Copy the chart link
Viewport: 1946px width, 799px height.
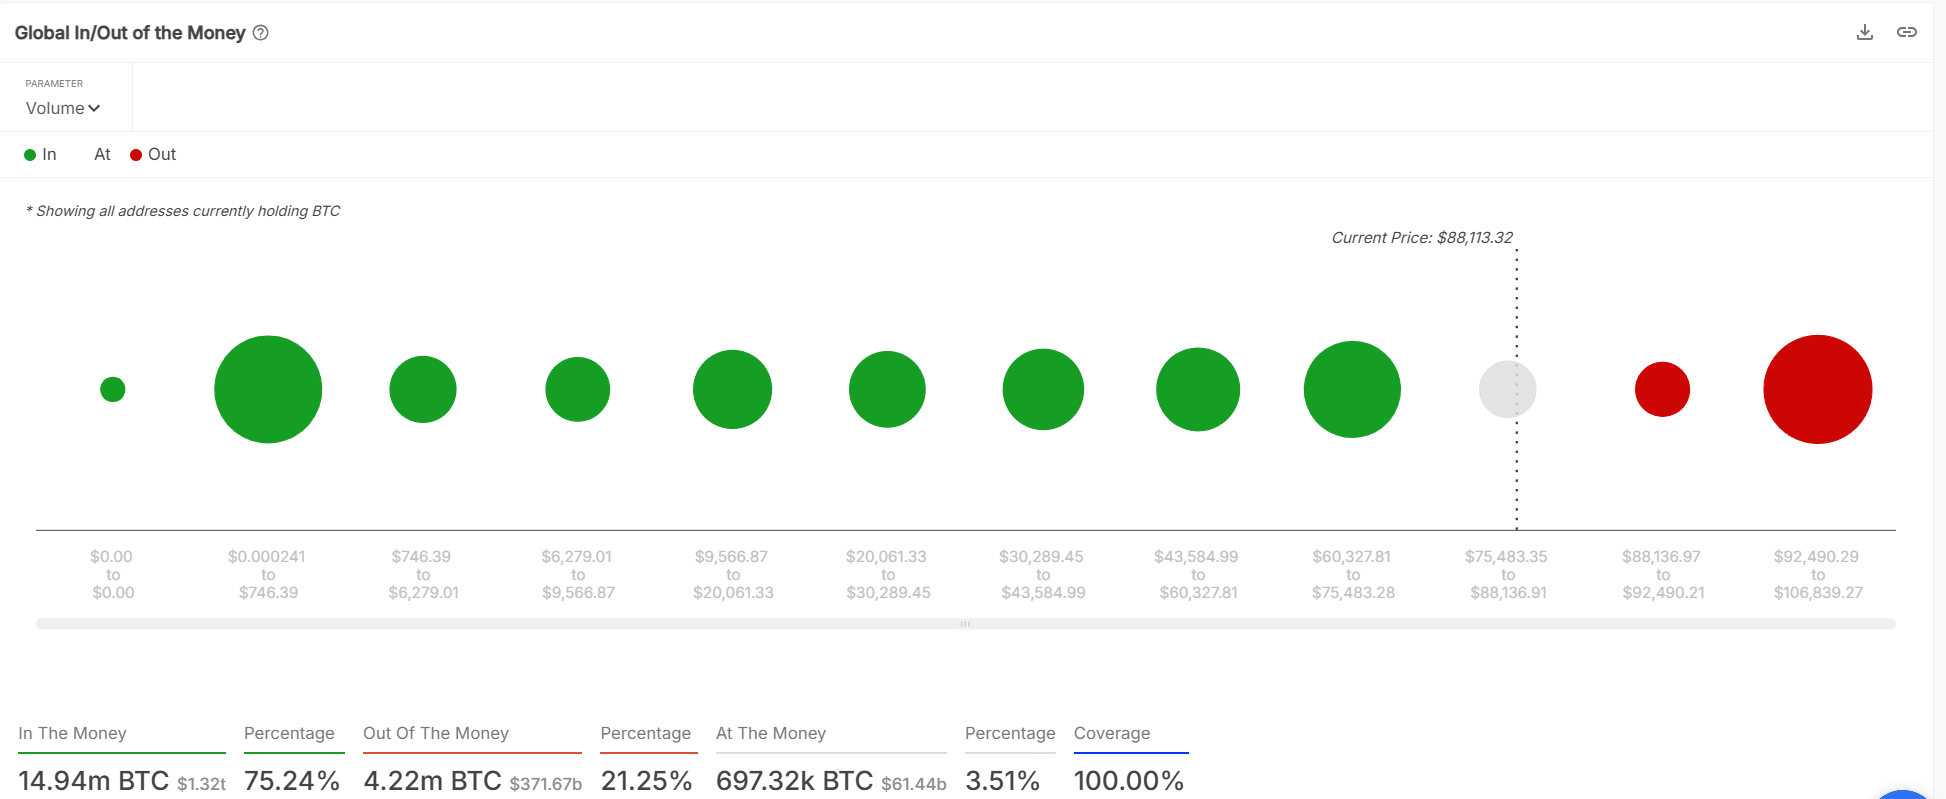click(1907, 32)
